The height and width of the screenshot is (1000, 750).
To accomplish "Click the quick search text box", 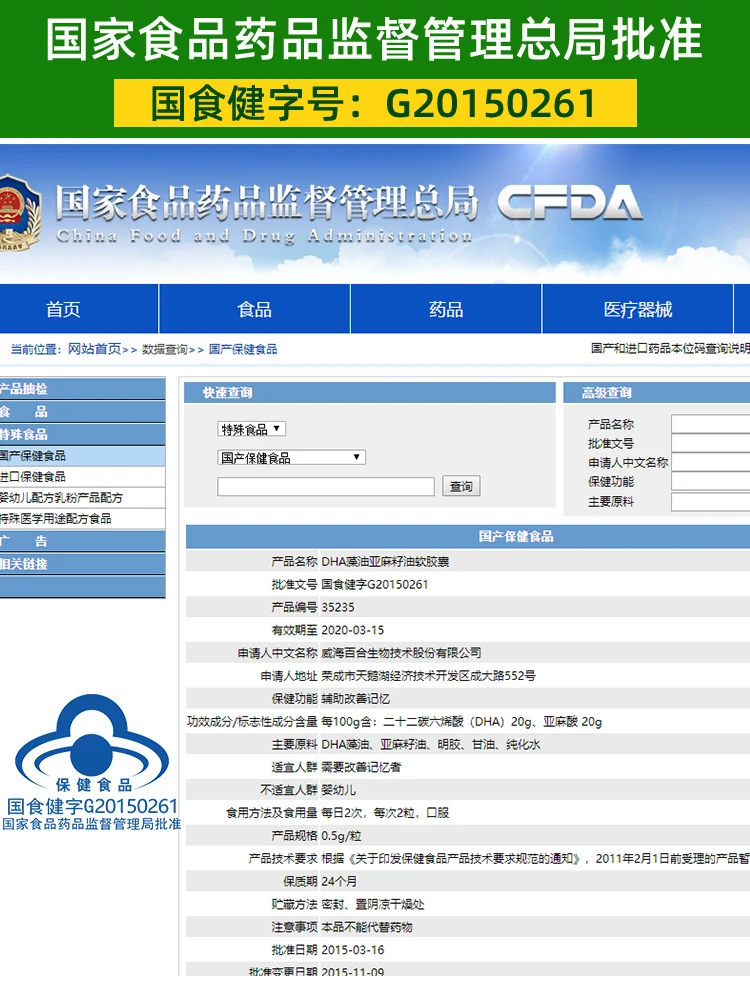I will click(x=326, y=487).
